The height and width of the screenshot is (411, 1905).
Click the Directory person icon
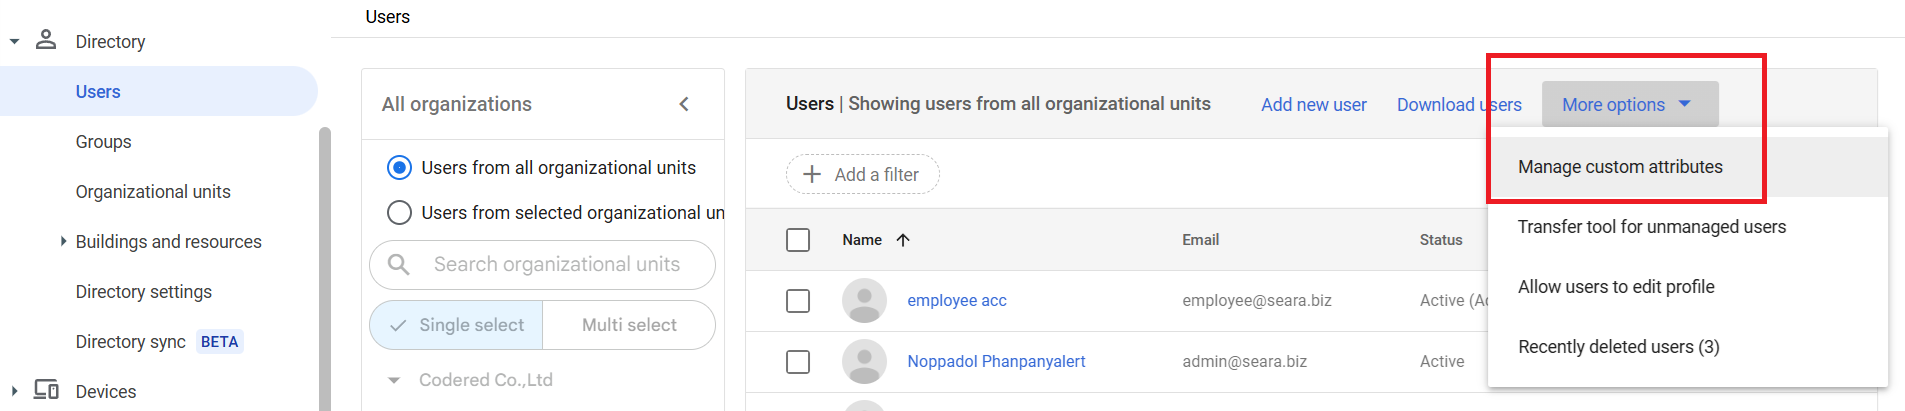click(46, 40)
